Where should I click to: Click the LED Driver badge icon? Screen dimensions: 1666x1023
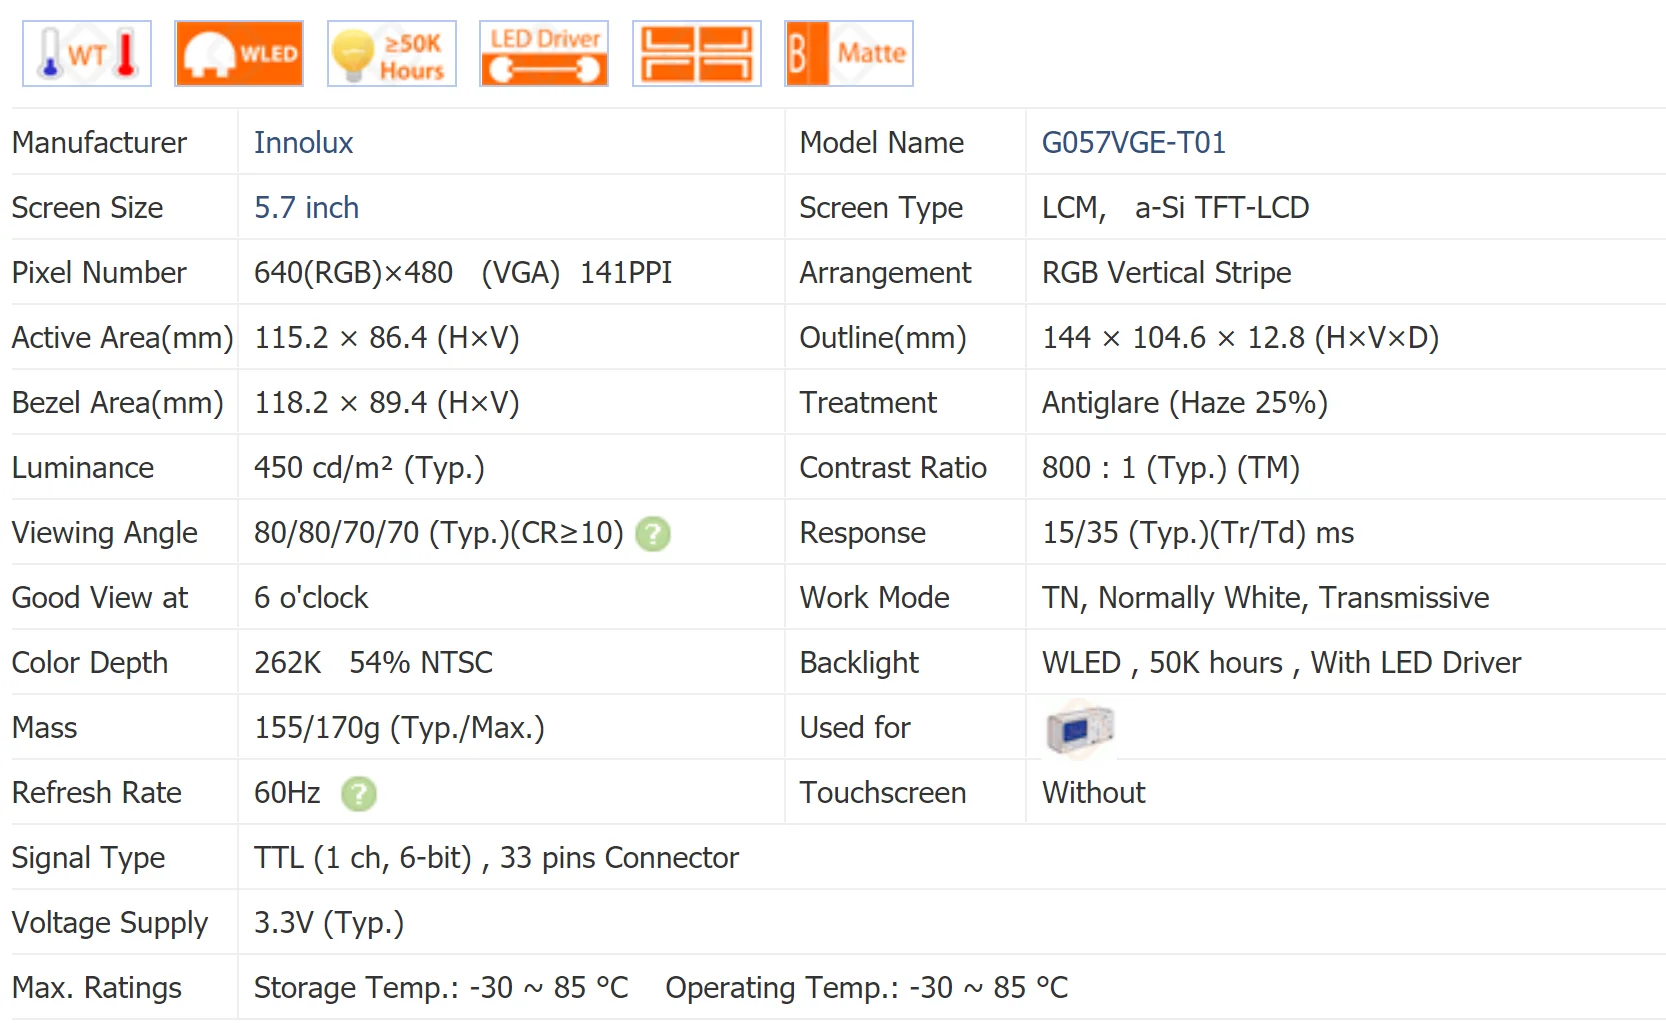544,54
